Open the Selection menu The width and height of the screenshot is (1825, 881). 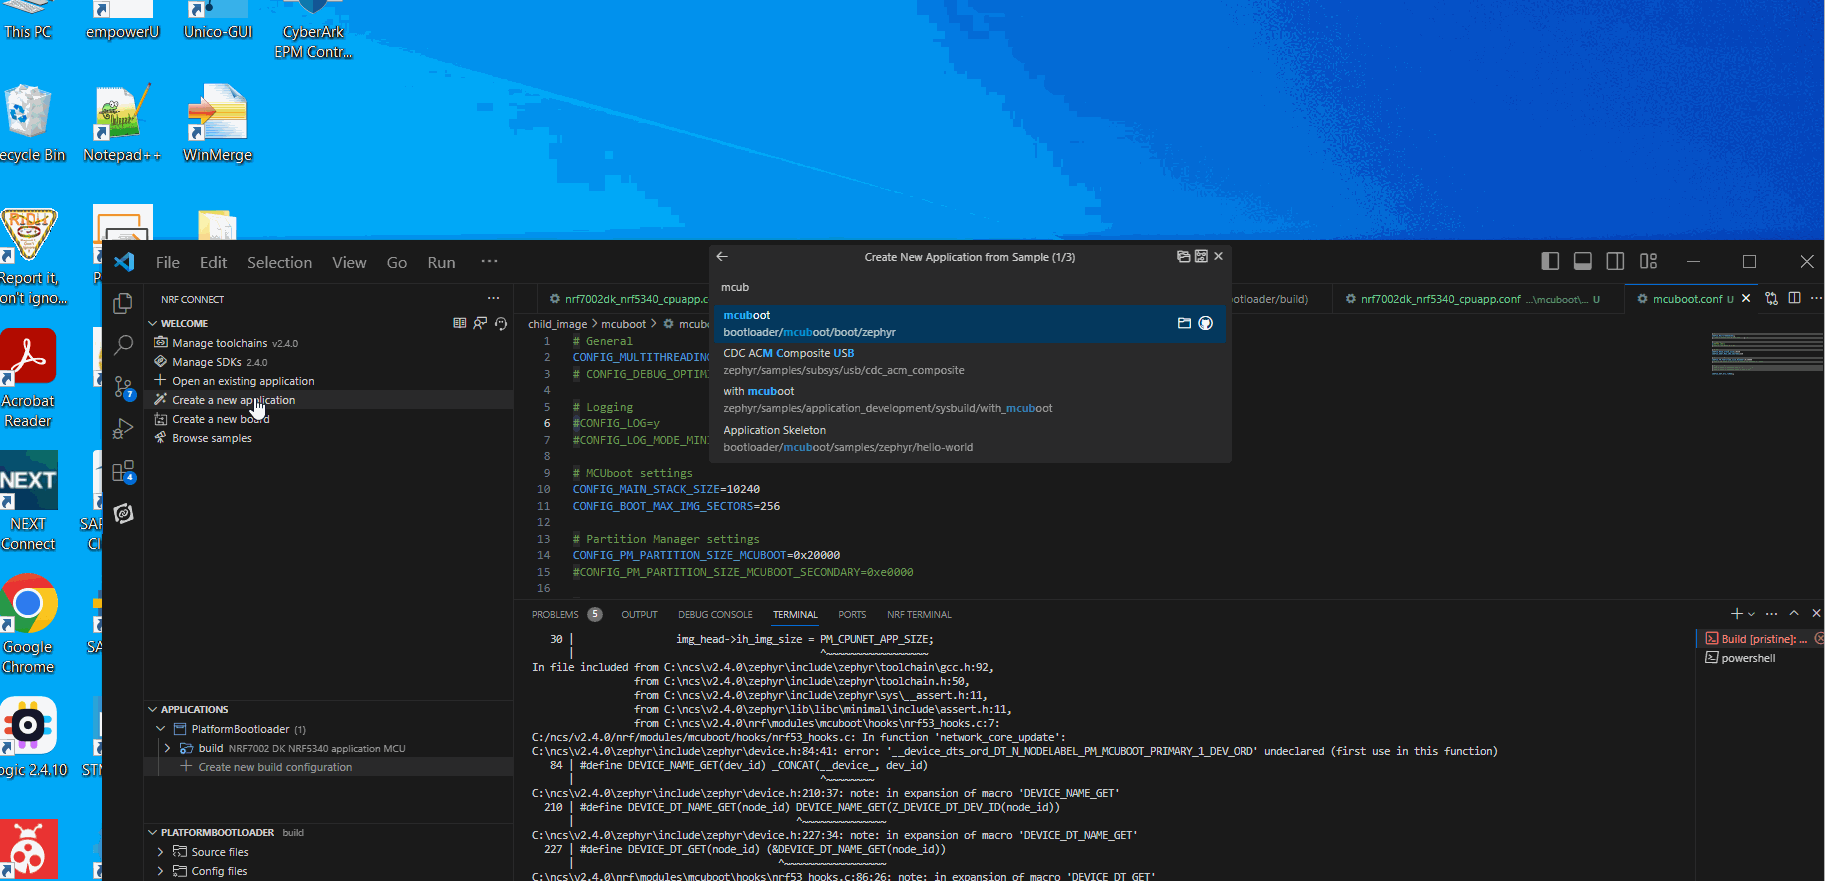coord(279,262)
